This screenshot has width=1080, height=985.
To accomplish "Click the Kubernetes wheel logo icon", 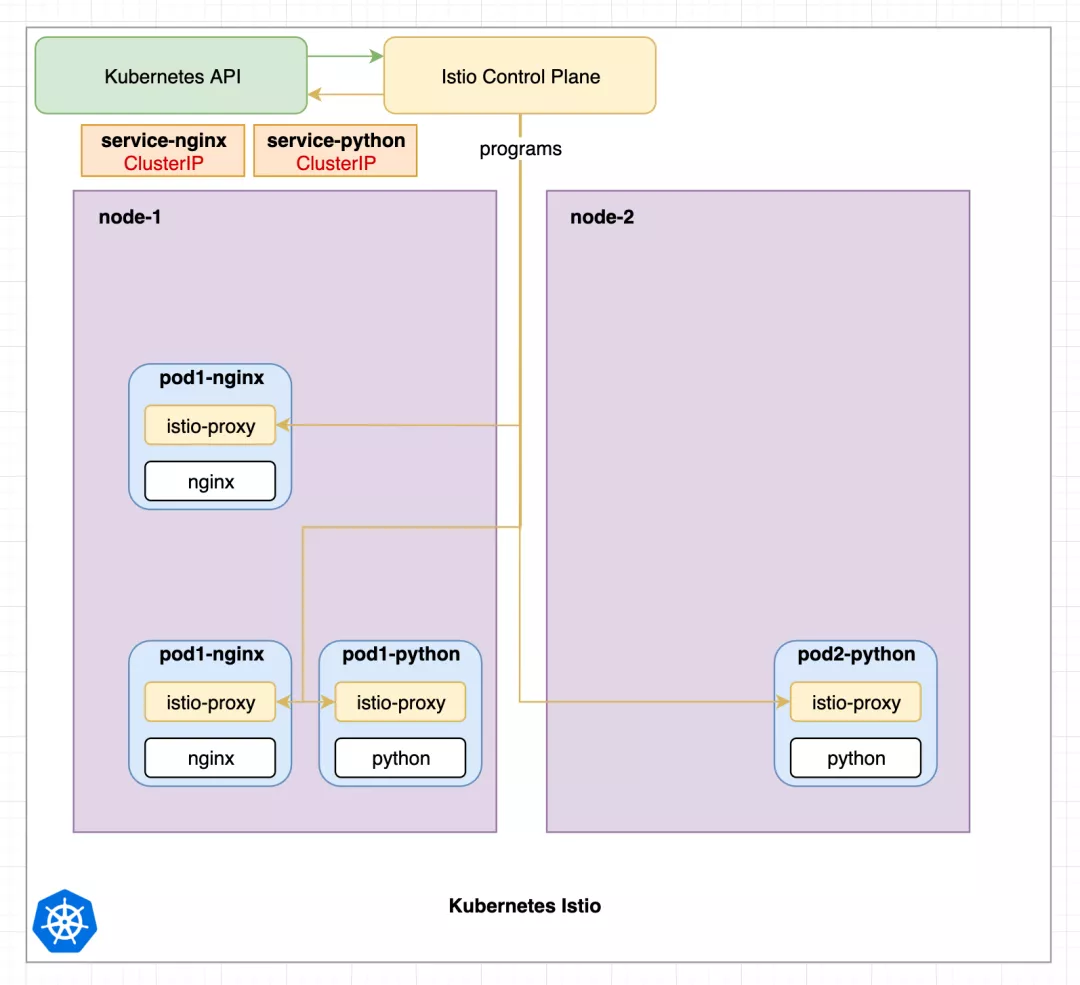I will coord(65,921).
